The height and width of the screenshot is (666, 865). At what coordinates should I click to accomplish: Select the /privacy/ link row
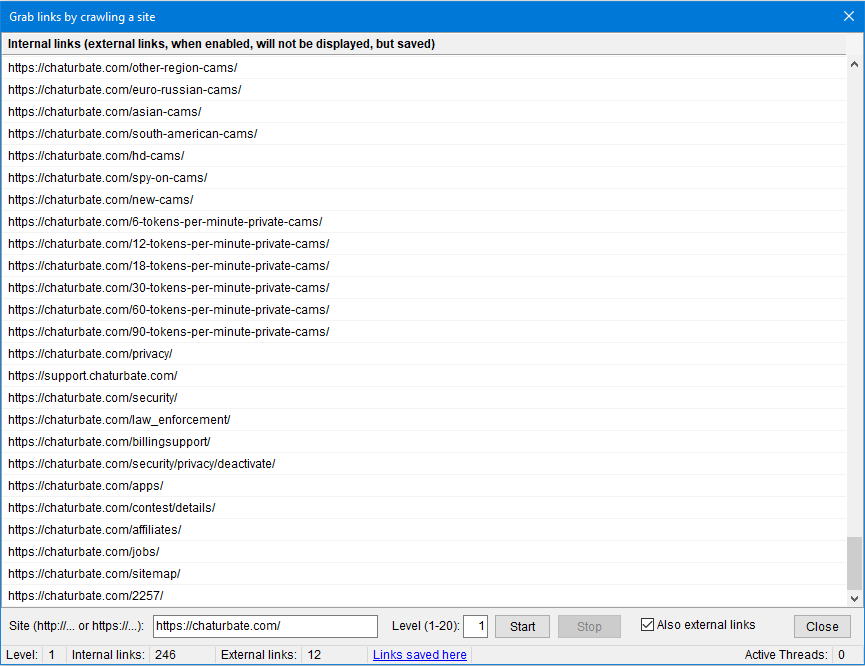click(424, 354)
